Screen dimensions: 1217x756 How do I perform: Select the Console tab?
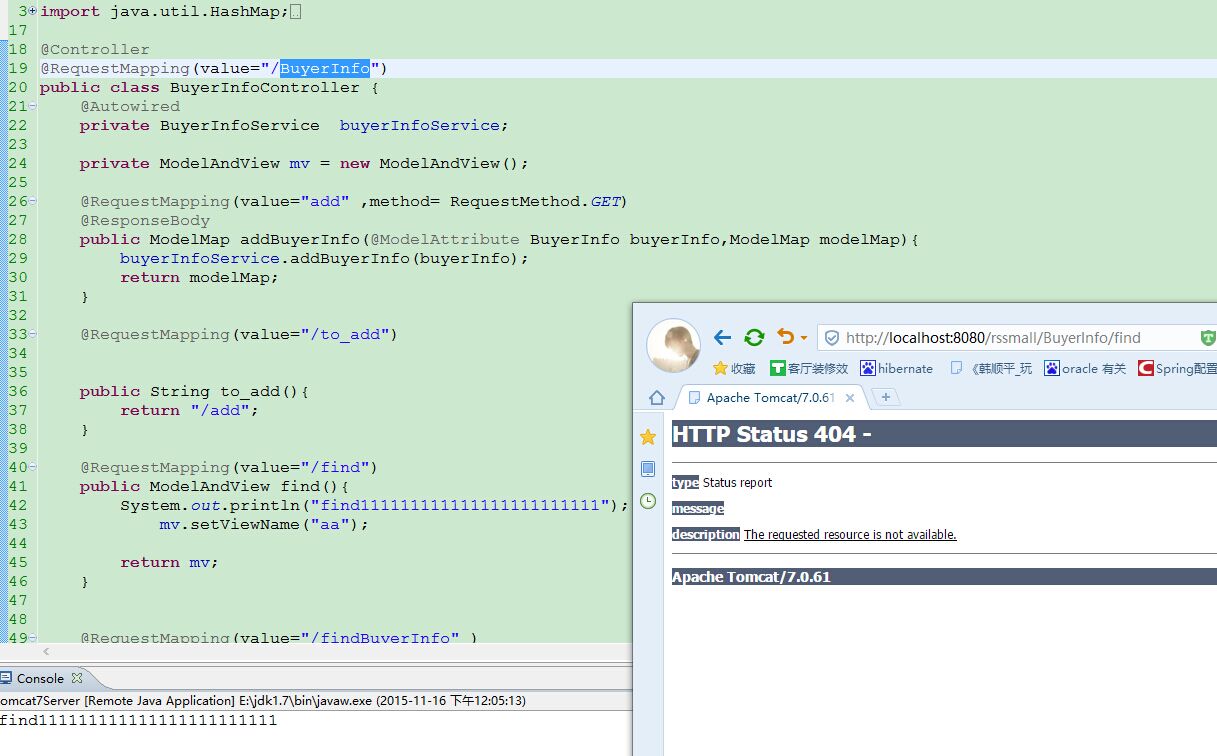40,678
